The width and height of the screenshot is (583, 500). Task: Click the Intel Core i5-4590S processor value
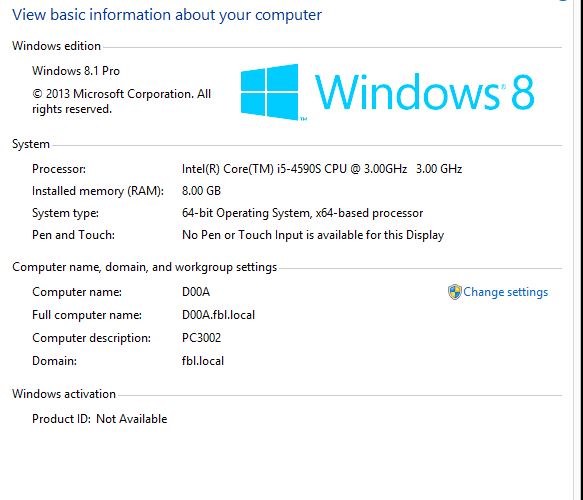coord(322,169)
